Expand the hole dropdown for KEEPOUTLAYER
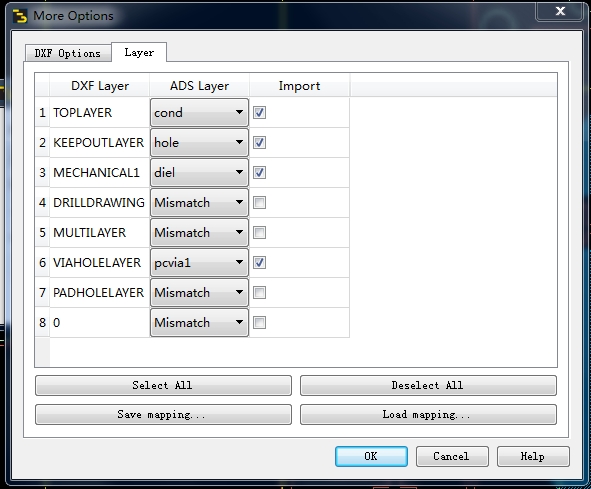 pyautogui.click(x=199, y=143)
